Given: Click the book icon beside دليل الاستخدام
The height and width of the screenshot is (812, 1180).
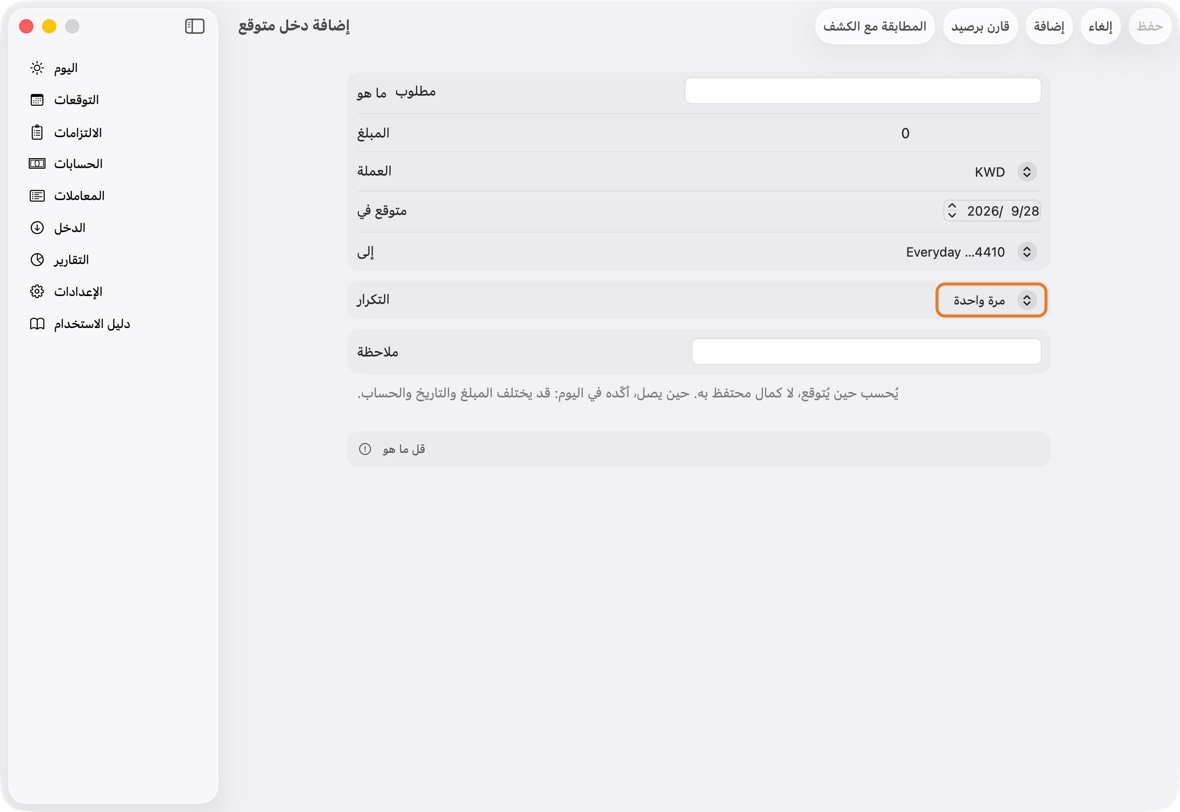Looking at the screenshot, I should point(37,324).
